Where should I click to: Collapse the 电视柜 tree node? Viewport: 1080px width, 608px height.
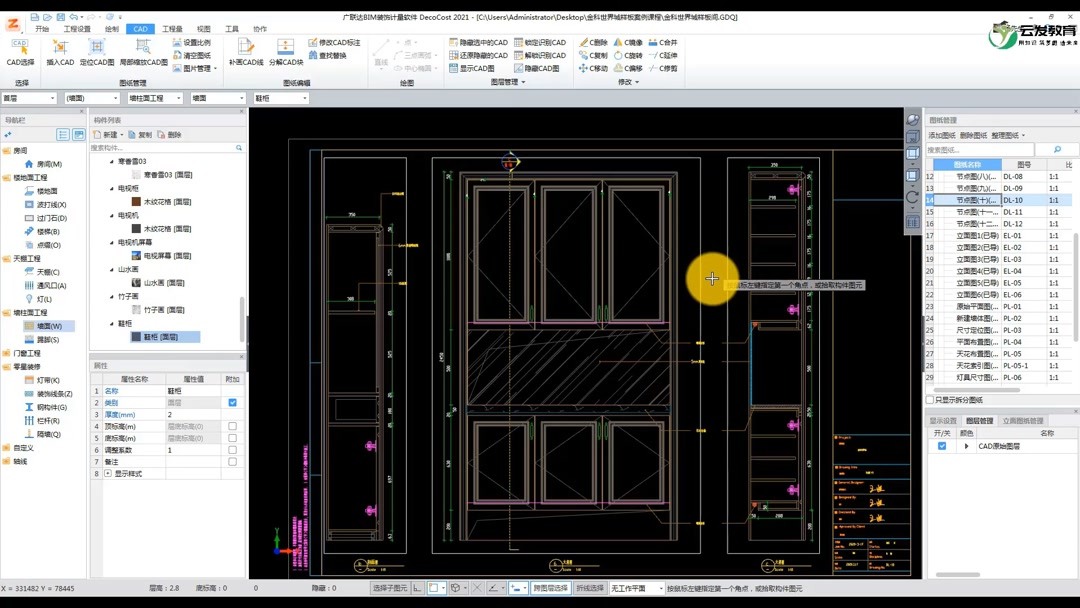(112, 188)
